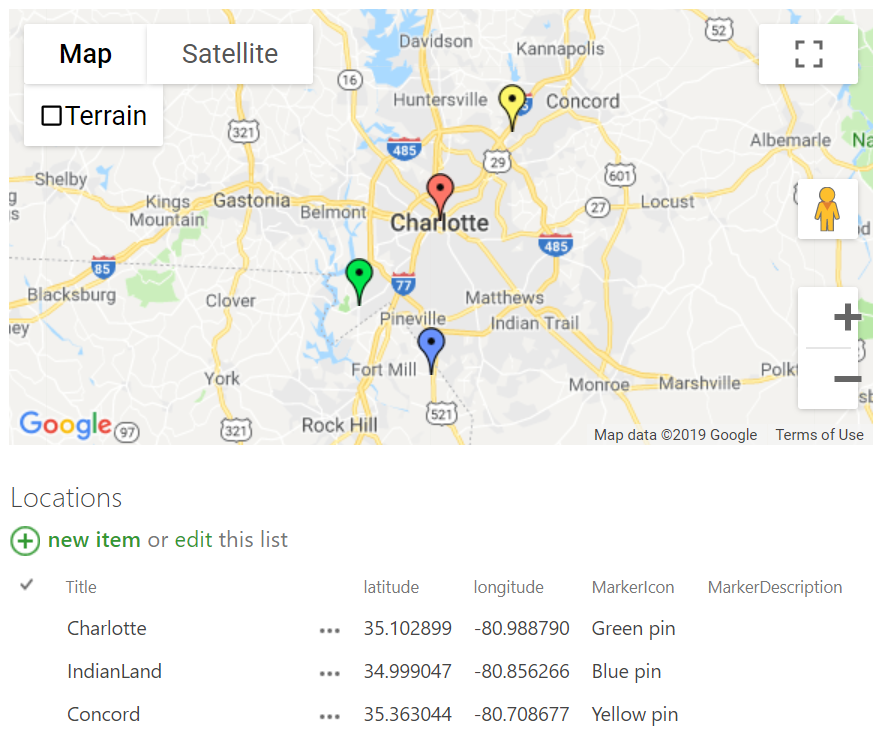The image size is (885, 739).
Task: Open the Terms of Use link
Action: point(819,435)
